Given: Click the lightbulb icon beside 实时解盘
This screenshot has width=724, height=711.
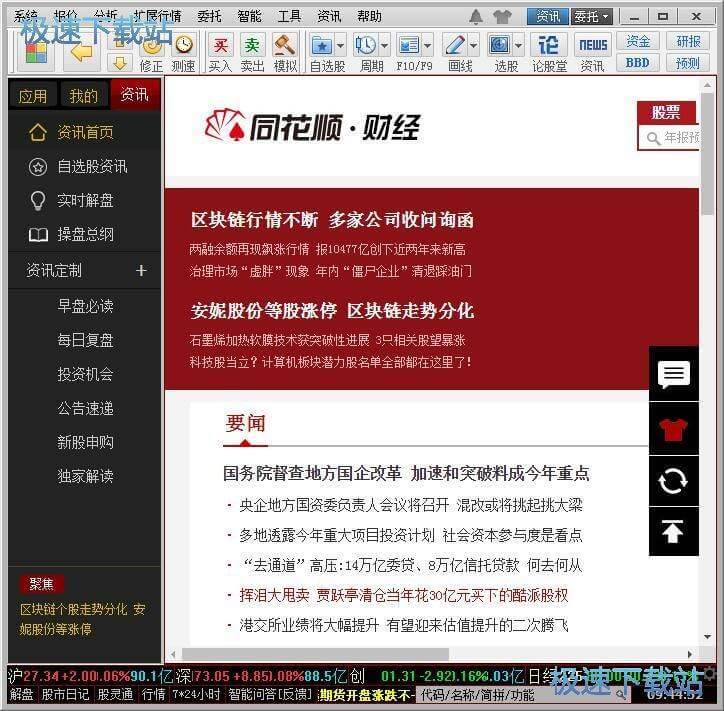Looking at the screenshot, I should pyautogui.click(x=38, y=201).
